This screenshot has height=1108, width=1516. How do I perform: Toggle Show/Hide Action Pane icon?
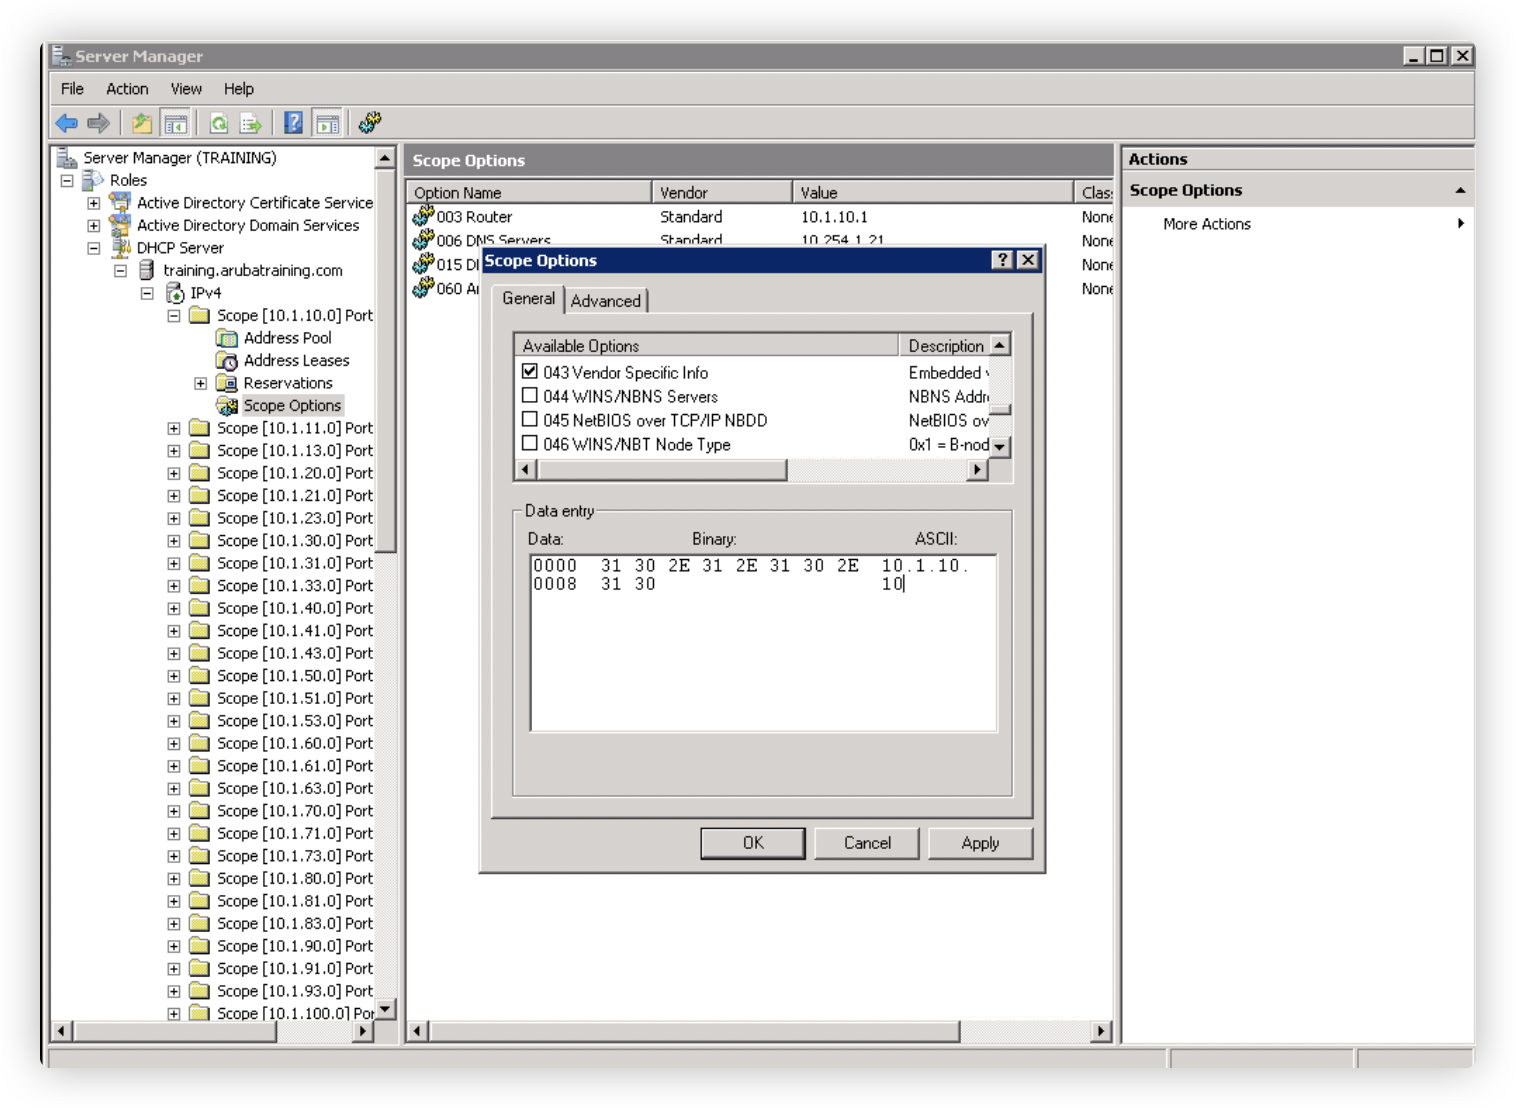point(327,123)
